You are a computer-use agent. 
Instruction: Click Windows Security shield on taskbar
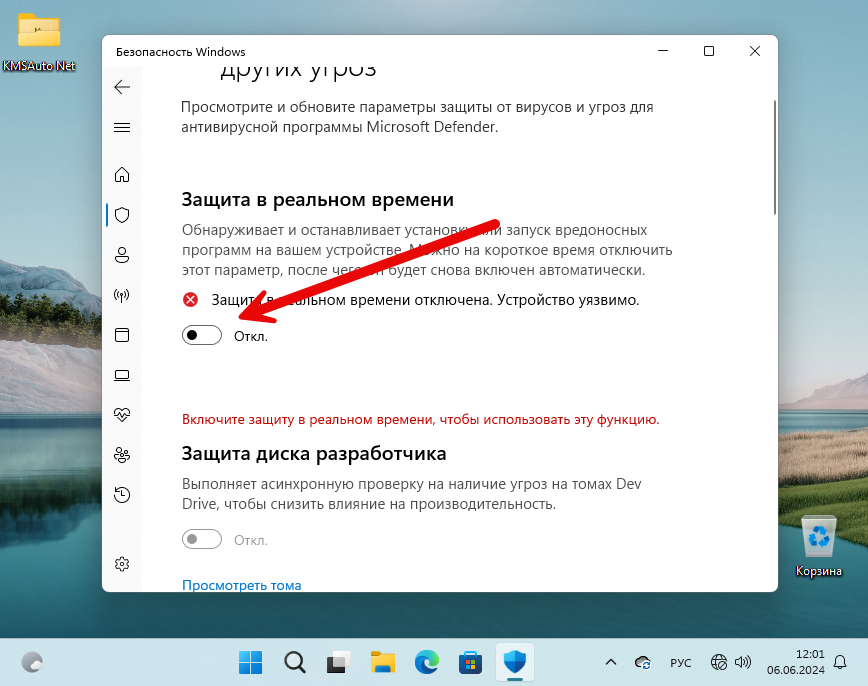[515, 662]
